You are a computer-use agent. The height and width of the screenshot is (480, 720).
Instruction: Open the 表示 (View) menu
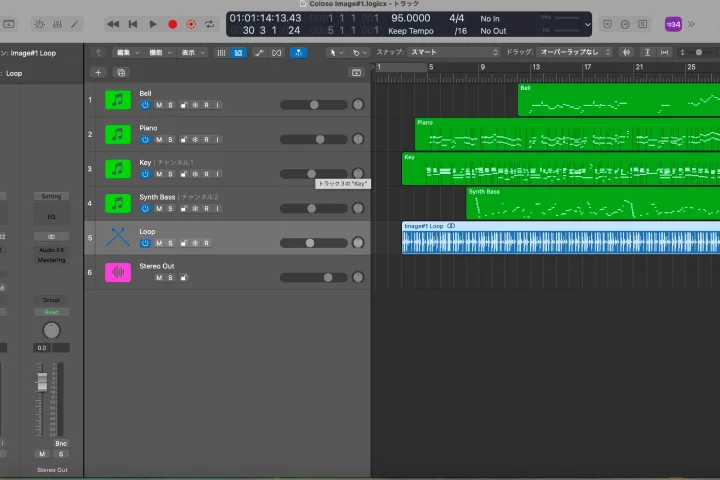pos(193,53)
